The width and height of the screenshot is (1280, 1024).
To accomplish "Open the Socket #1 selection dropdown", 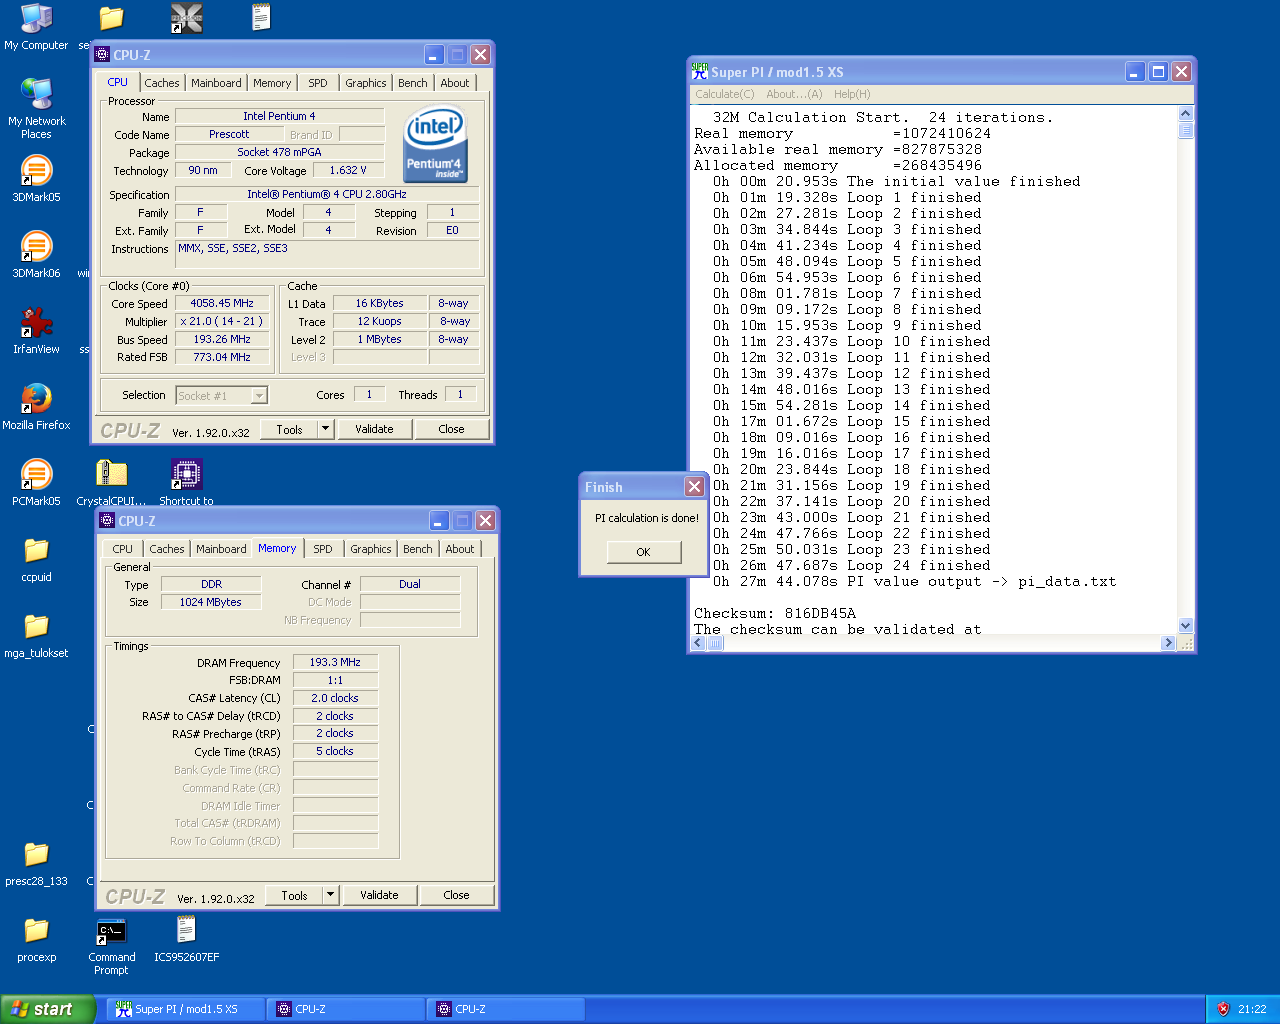I will click(x=222, y=395).
